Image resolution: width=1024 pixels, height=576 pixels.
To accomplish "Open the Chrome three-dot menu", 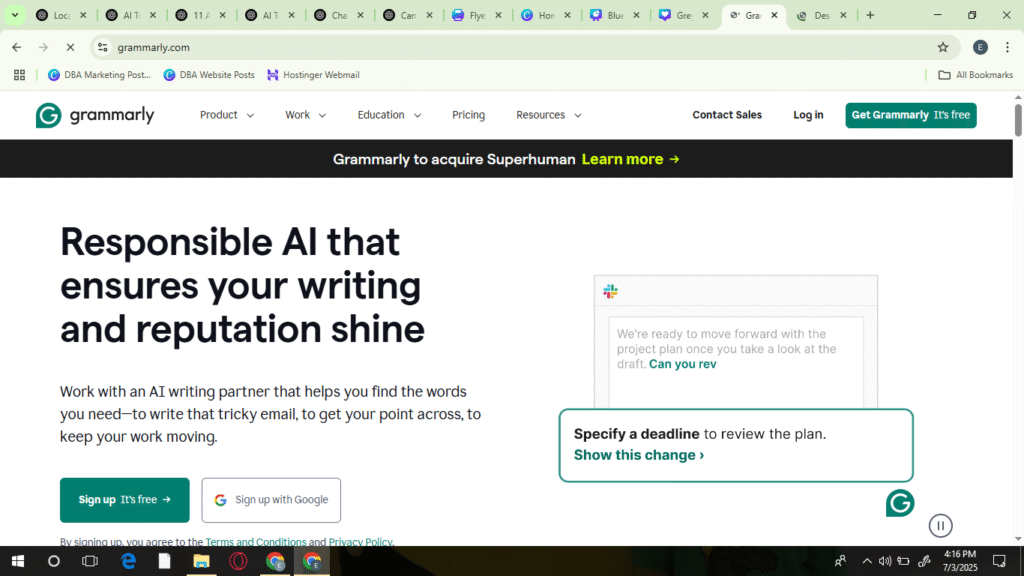I will click(x=1007, y=47).
